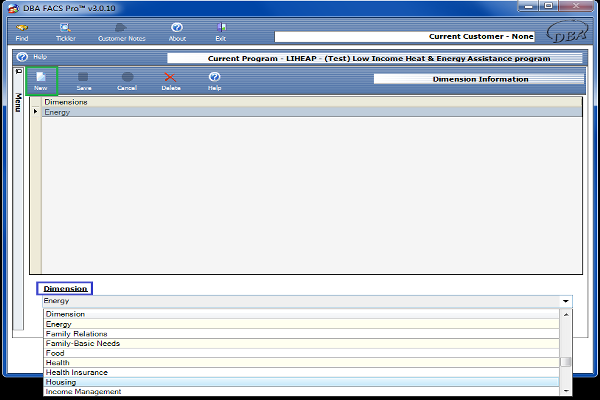Click the Dimensions column header
Image resolution: width=600 pixels, height=400 pixels.
[312, 102]
